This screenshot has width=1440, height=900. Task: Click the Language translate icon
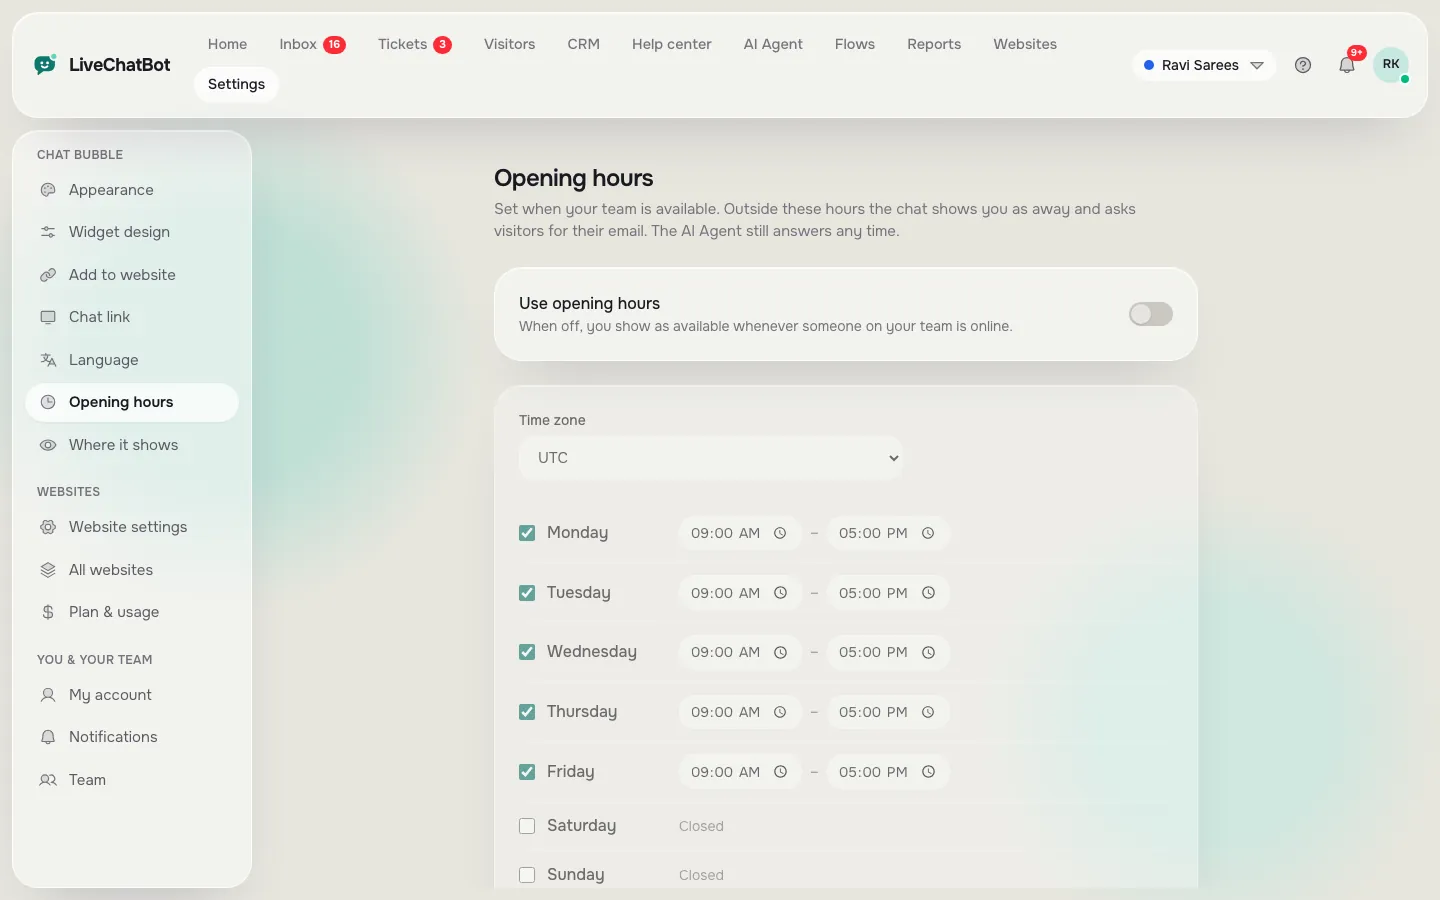(x=48, y=360)
